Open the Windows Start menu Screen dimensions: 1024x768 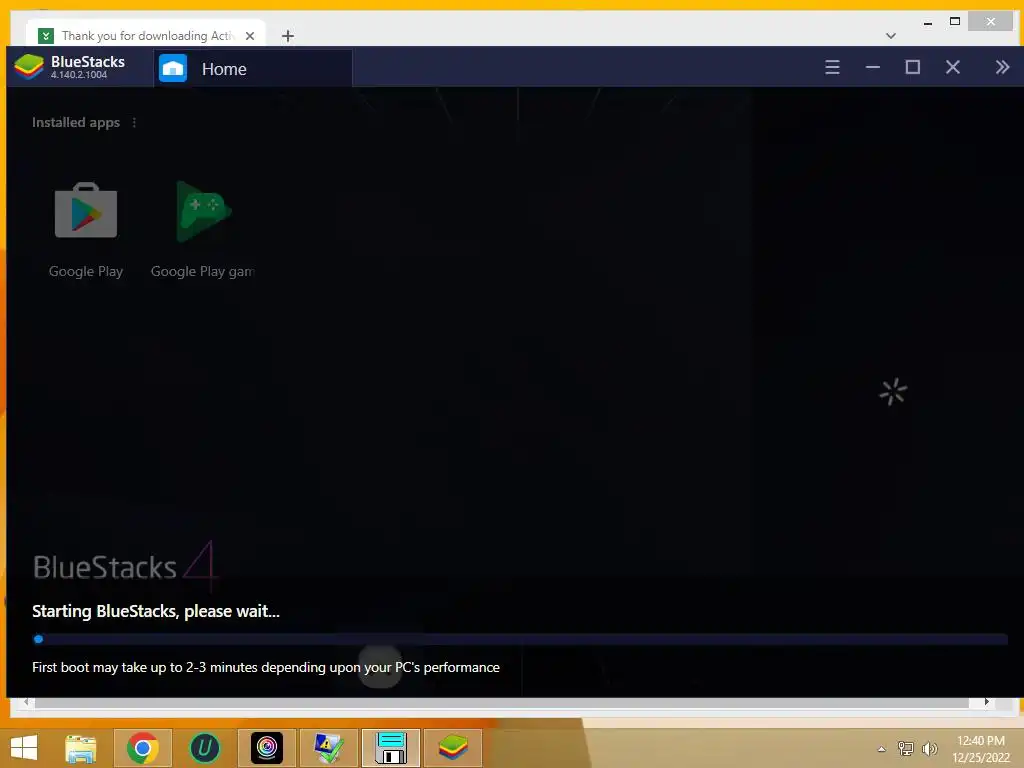pyautogui.click(x=24, y=748)
